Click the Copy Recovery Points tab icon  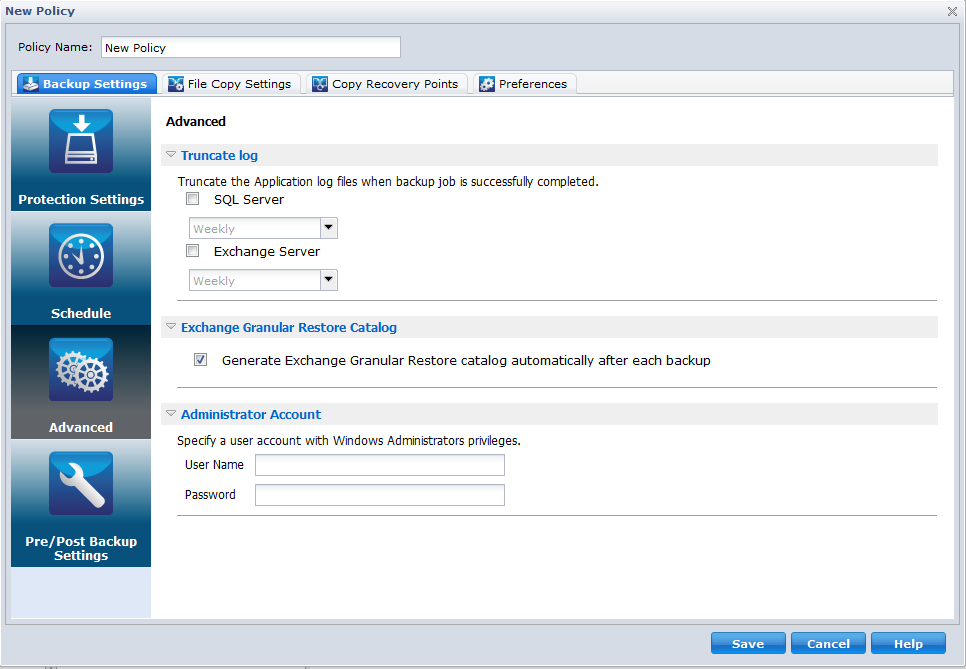(318, 84)
